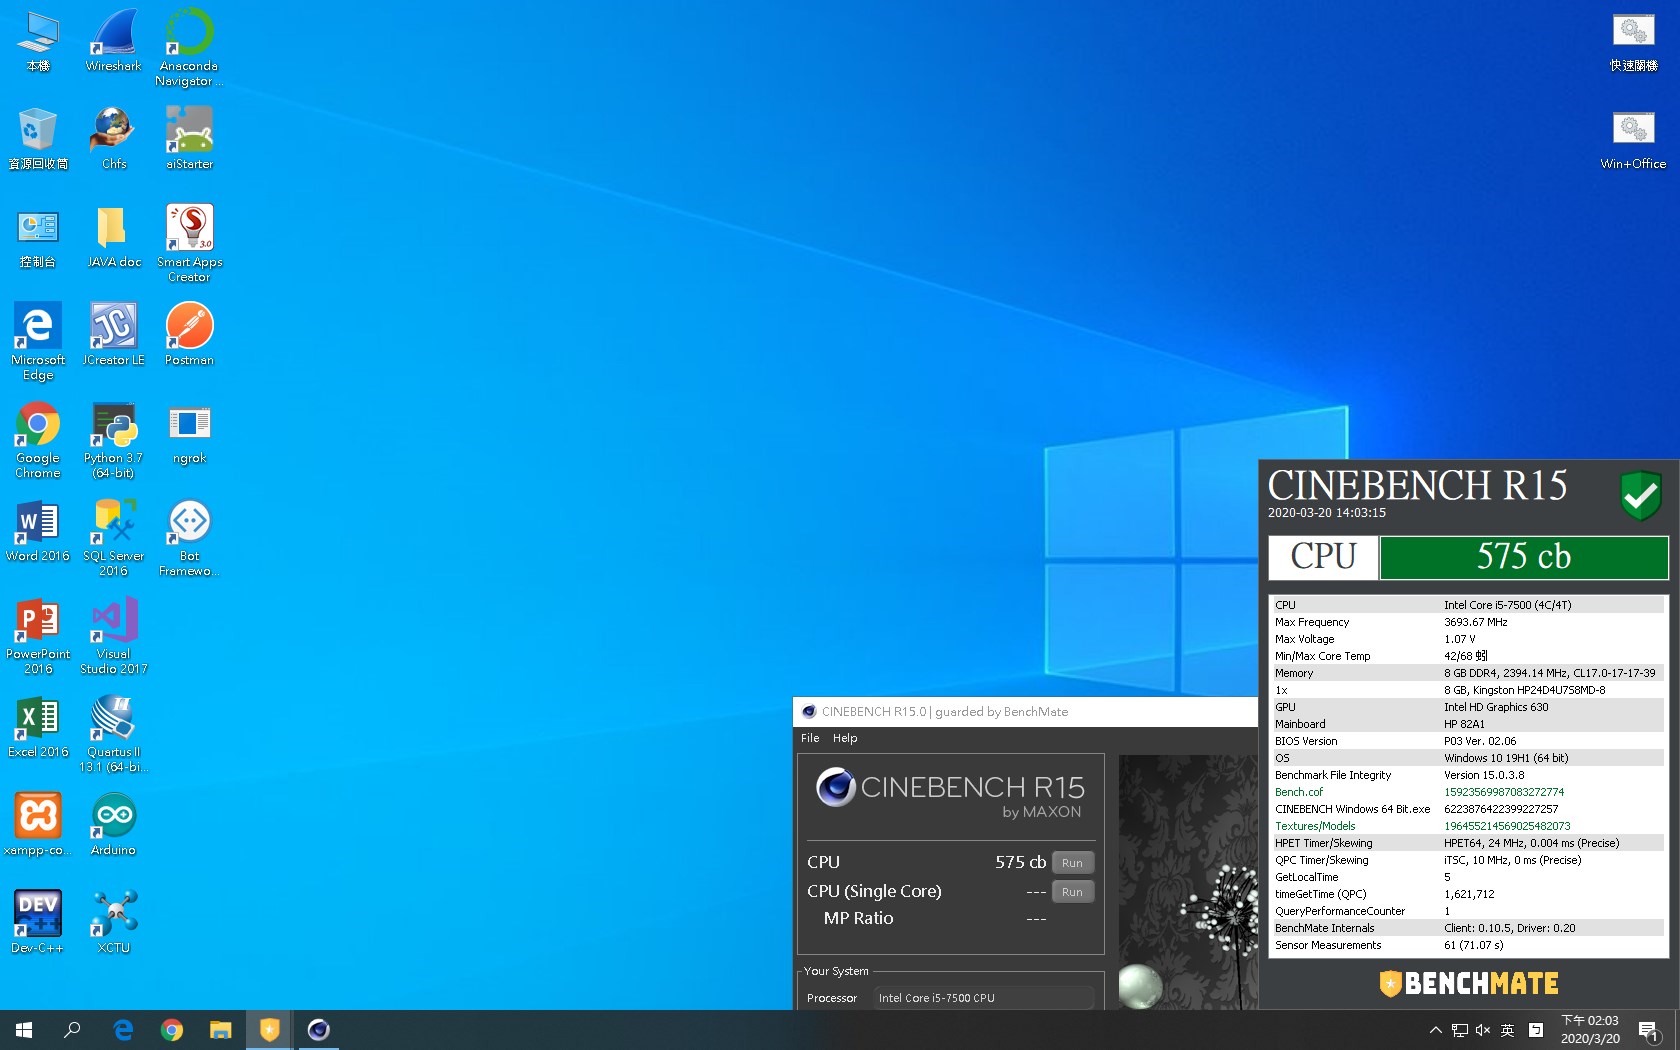Select the Microsoft Edge desktop icon

click(38, 341)
